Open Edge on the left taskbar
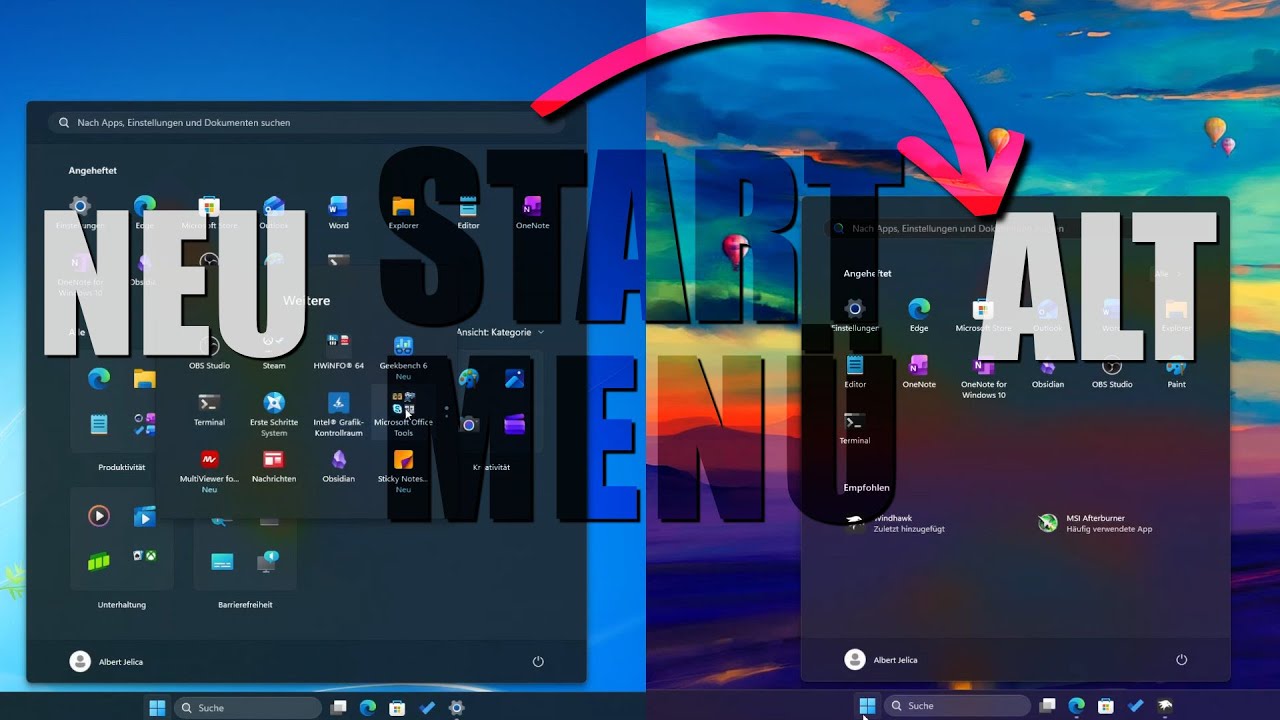 368,708
